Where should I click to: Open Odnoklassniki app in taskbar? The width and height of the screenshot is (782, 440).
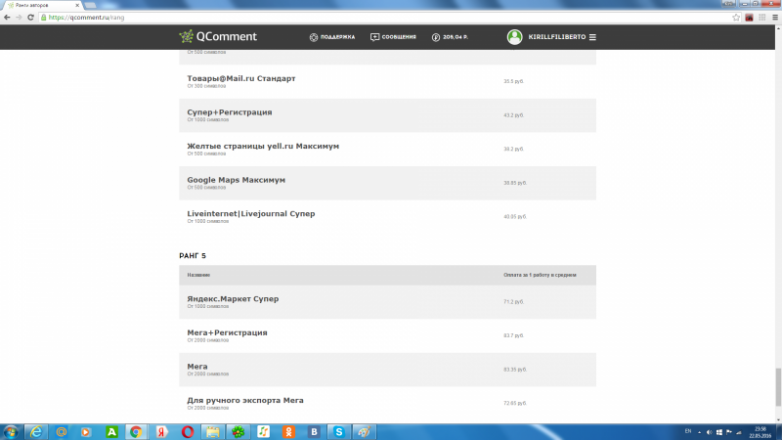(289, 432)
